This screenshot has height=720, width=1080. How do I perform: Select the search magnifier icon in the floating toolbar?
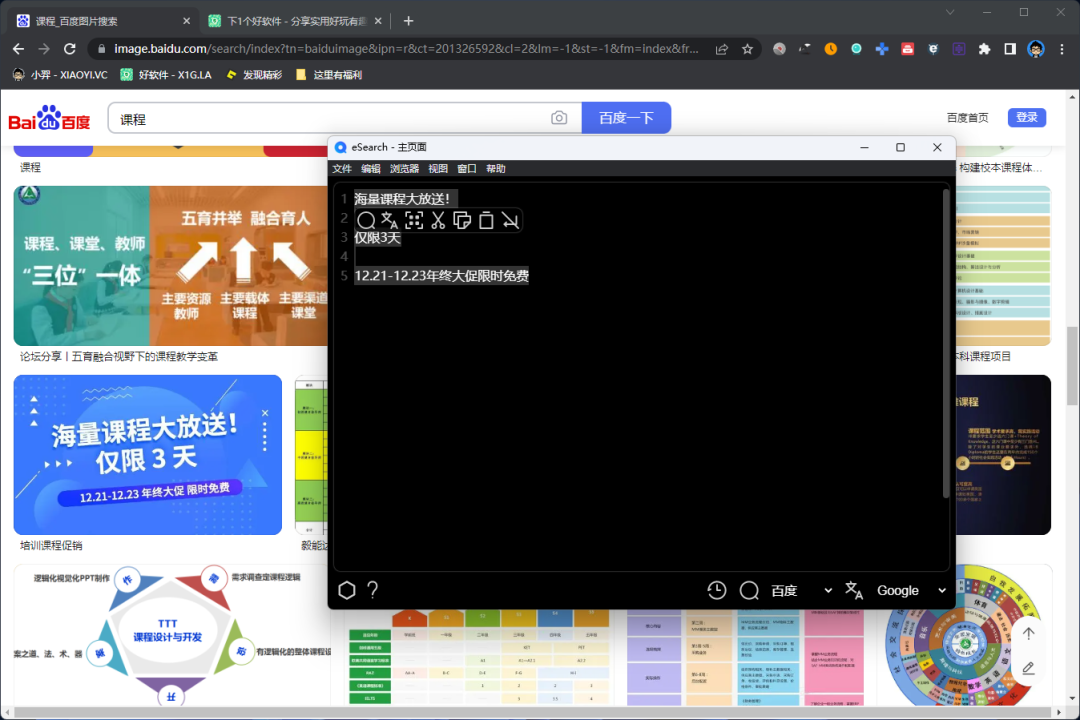tap(366, 220)
